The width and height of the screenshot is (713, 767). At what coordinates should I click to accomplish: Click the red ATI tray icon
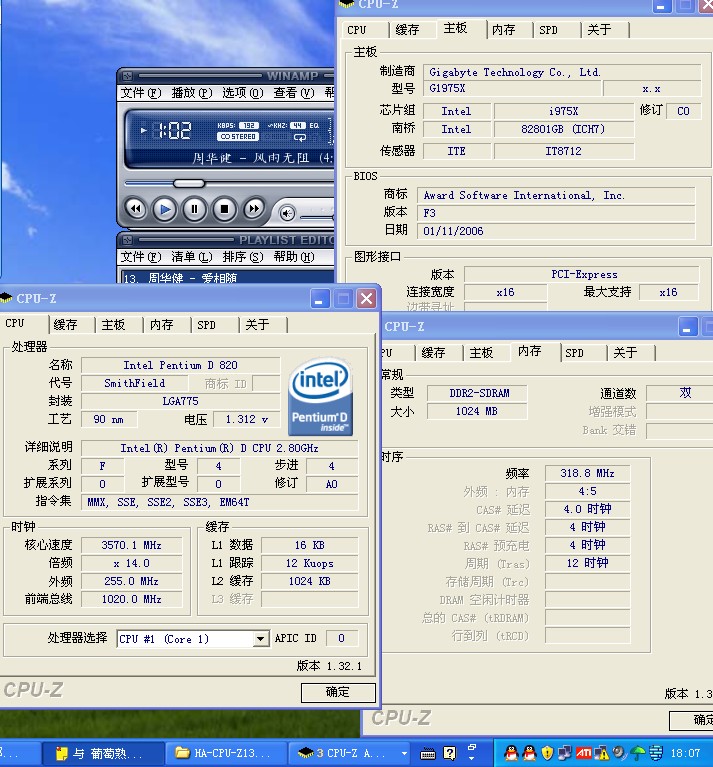[583, 753]
